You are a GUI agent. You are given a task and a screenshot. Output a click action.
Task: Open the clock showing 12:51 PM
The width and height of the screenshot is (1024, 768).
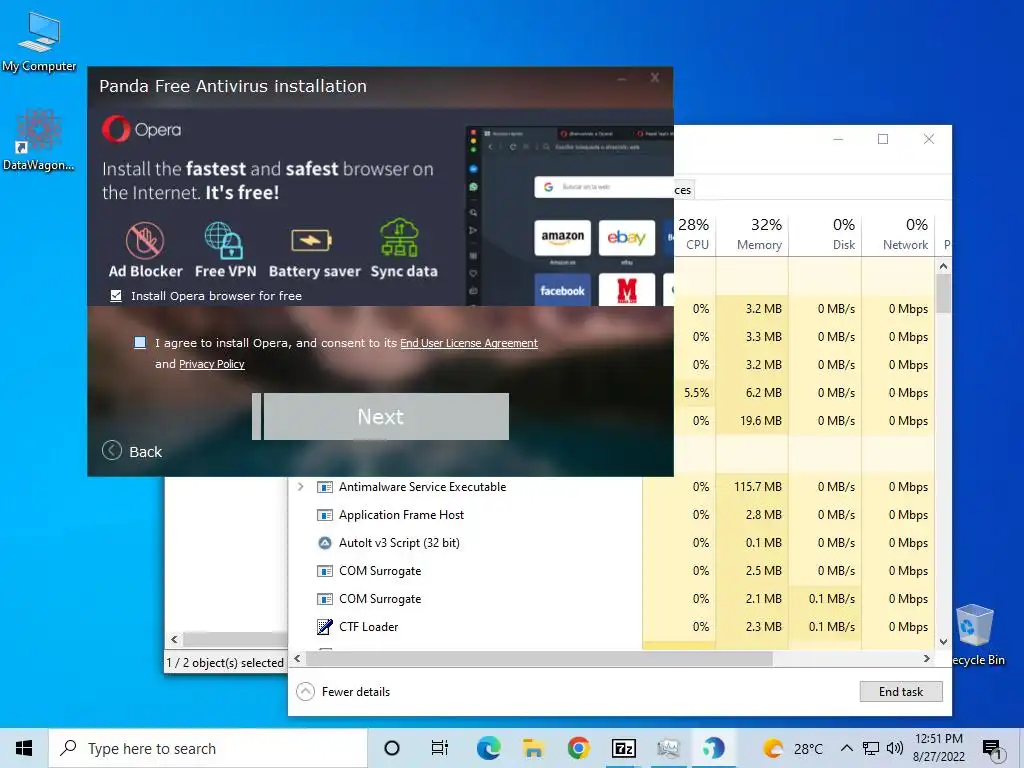coord(938,748)
